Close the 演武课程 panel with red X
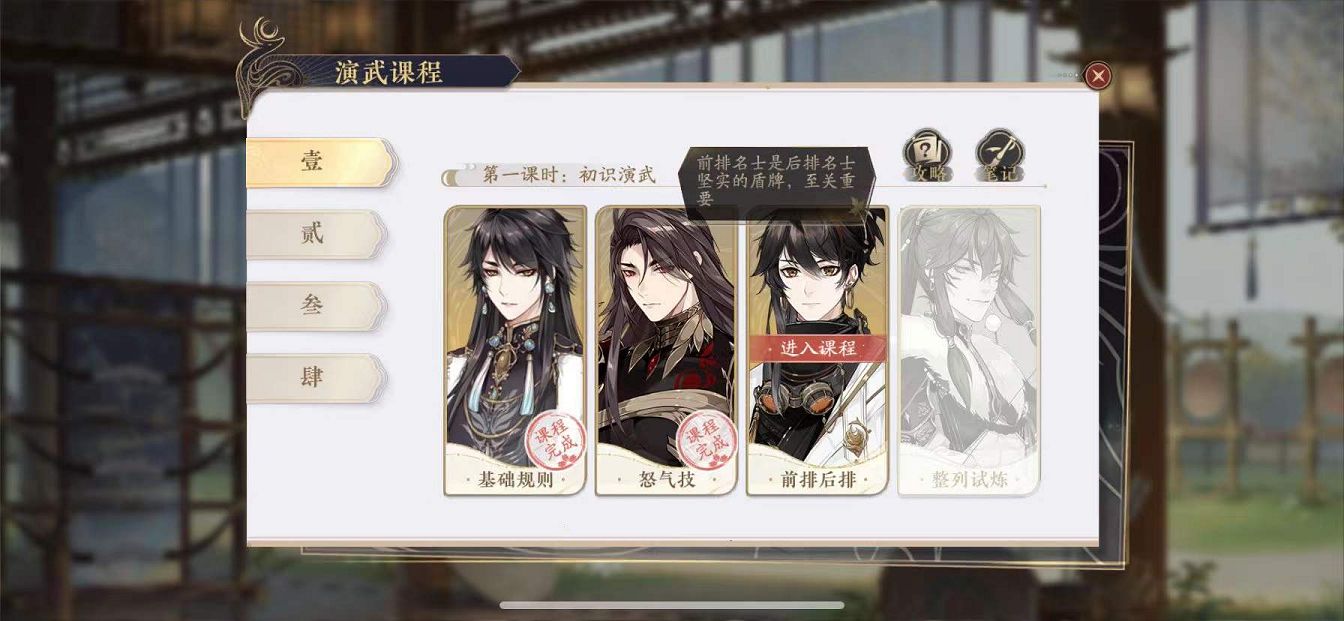Viewport: 1344px width, 621px height. 1098,76
